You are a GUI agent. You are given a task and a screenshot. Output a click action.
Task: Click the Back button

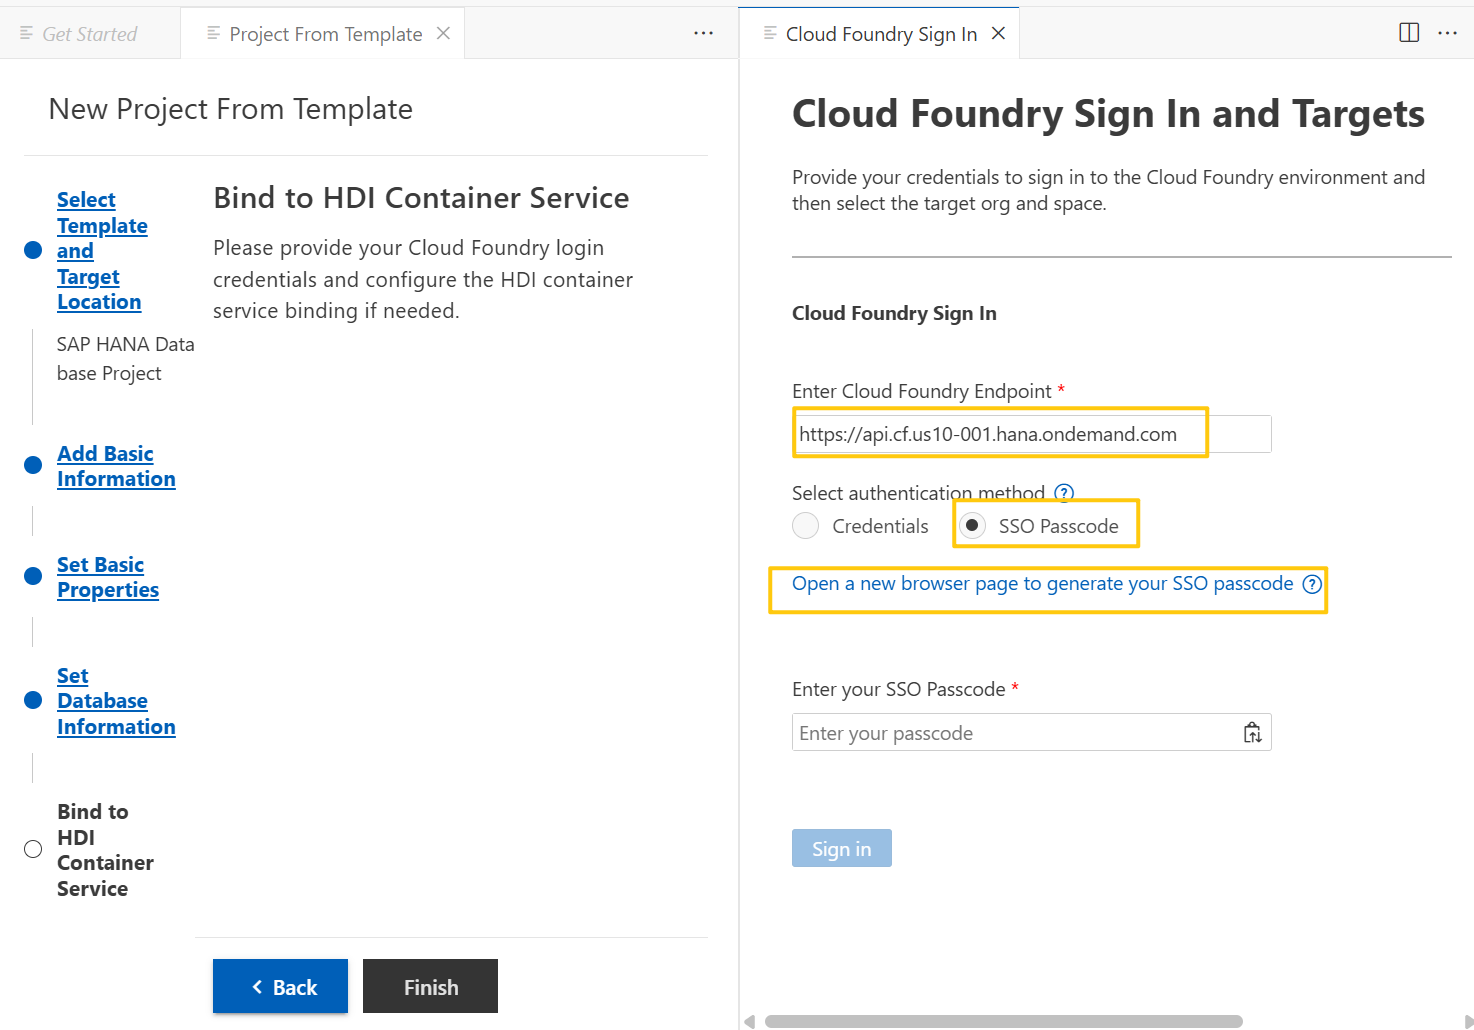[280, 987]
